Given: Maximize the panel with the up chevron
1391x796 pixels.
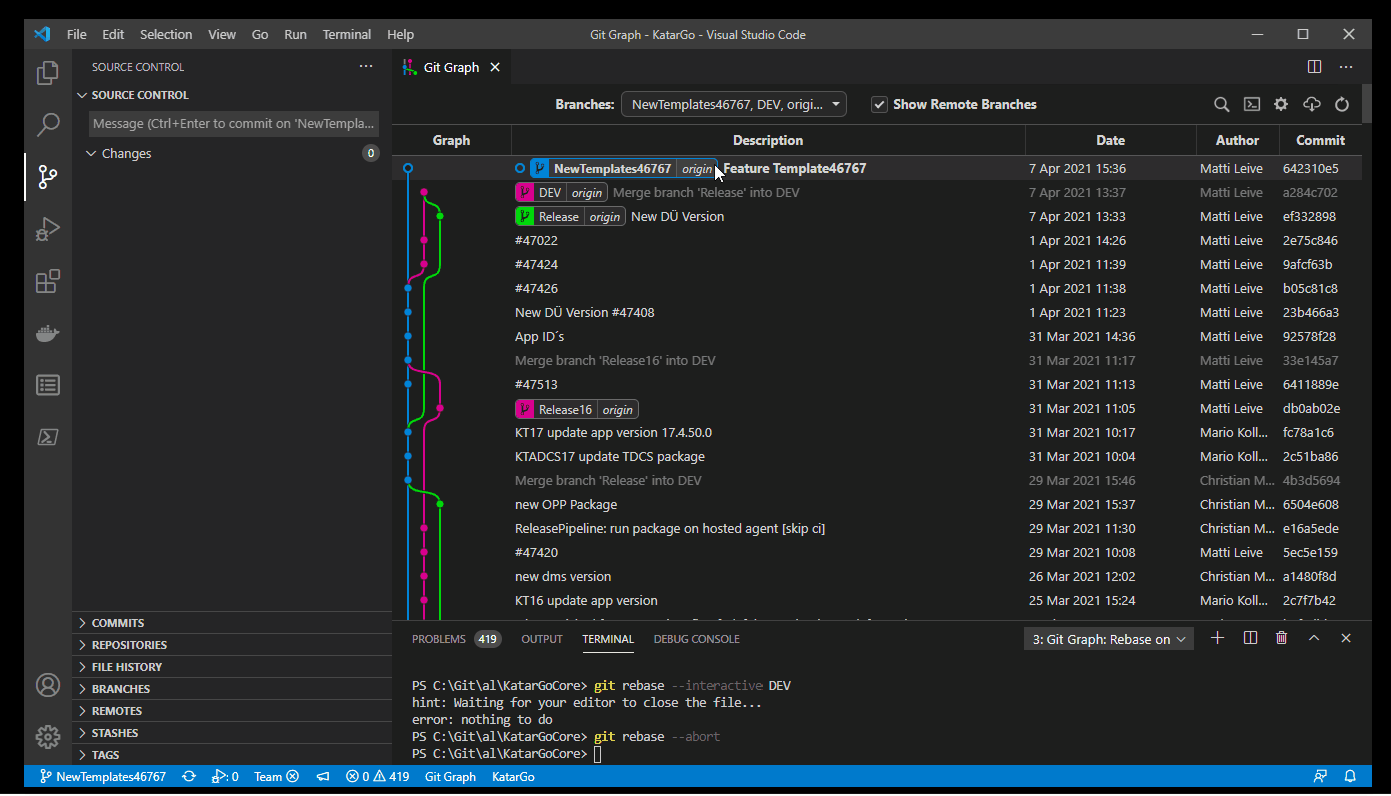Looking at the screenshot, I should [1314, 638].
